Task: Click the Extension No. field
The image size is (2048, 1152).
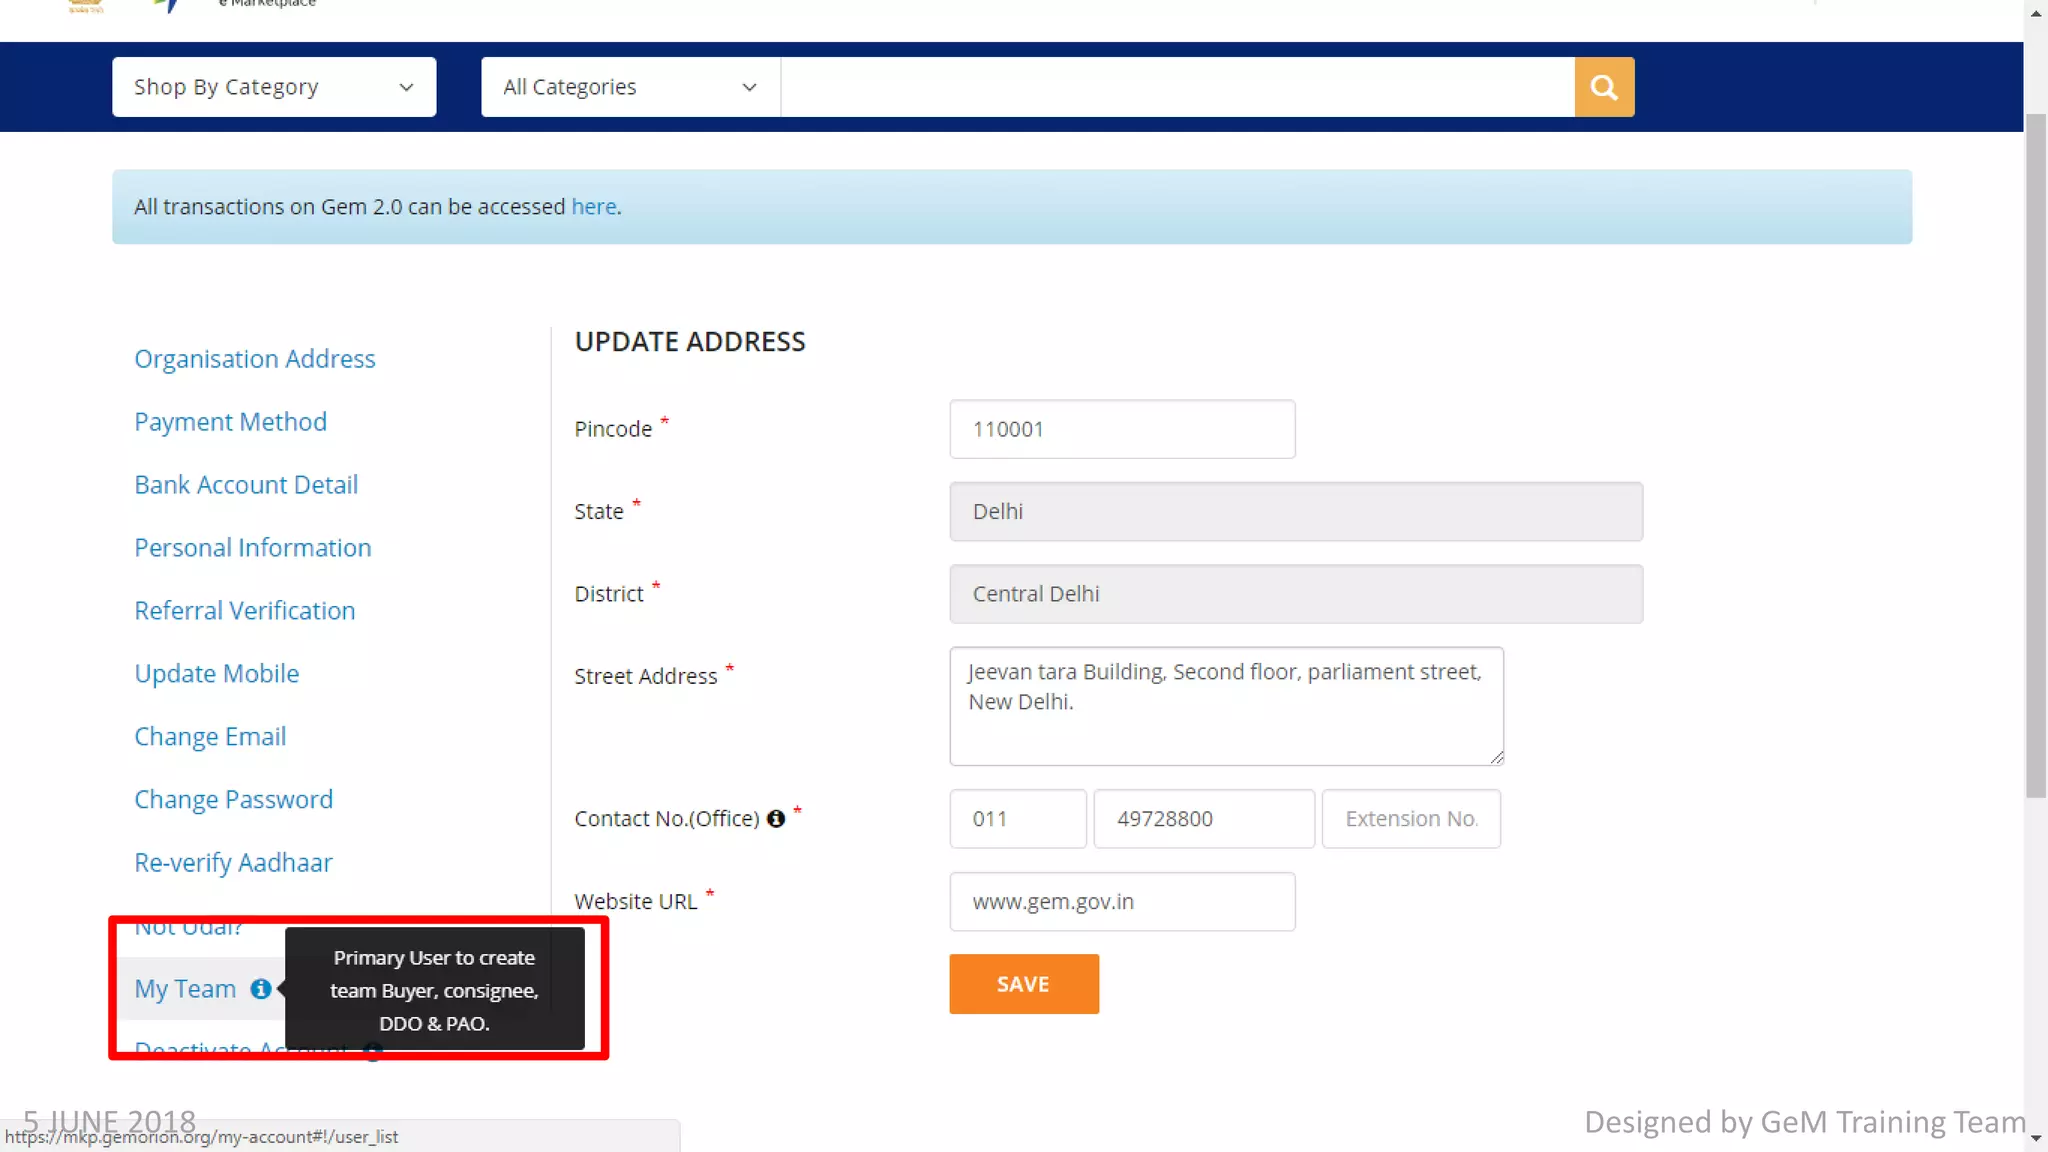Action: point(1410,819)
